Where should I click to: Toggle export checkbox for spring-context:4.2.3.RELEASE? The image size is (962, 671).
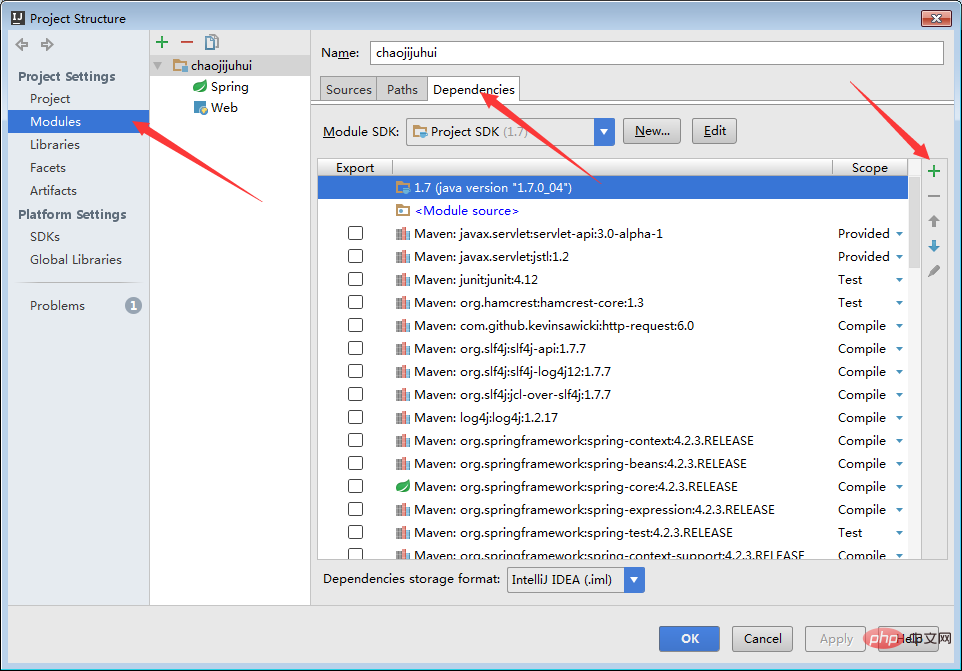pyautogui.click(x=355, y=440)
